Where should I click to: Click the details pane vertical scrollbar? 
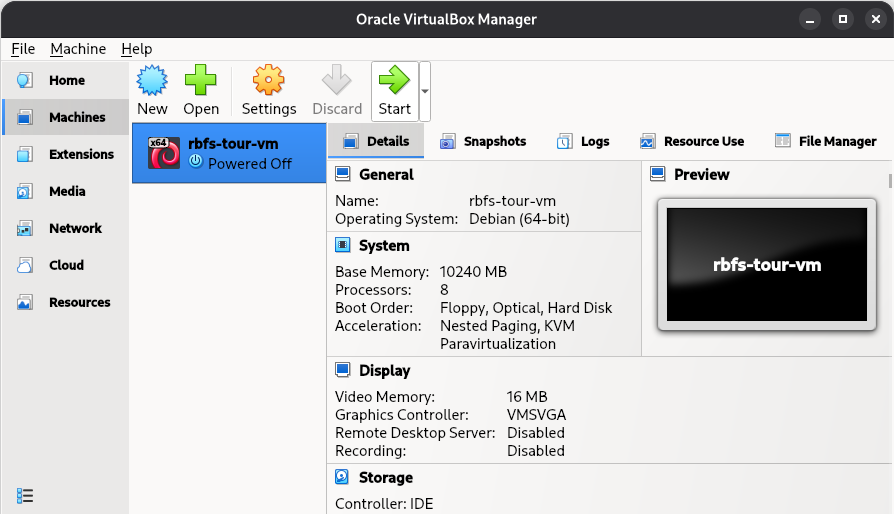coord(890,181)
